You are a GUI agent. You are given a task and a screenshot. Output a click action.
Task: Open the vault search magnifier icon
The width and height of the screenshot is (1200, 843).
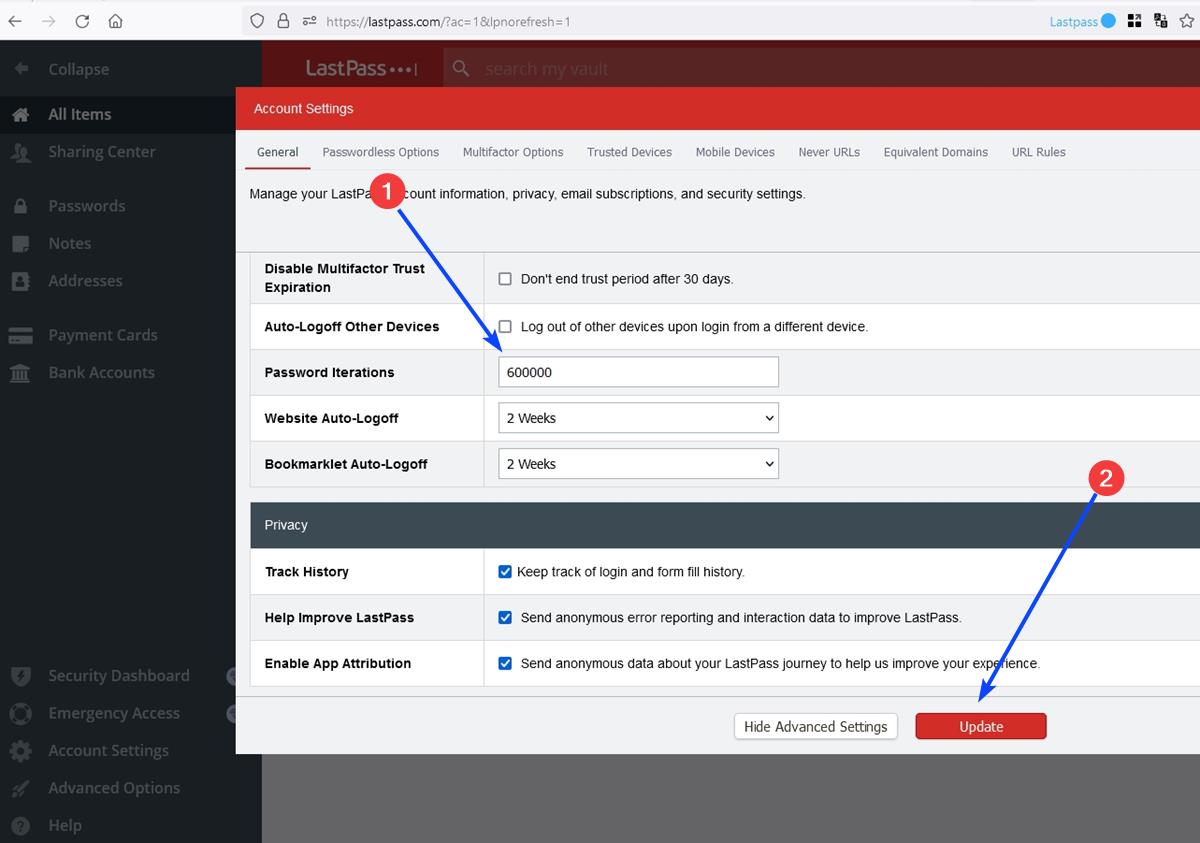tap(460, 69)
